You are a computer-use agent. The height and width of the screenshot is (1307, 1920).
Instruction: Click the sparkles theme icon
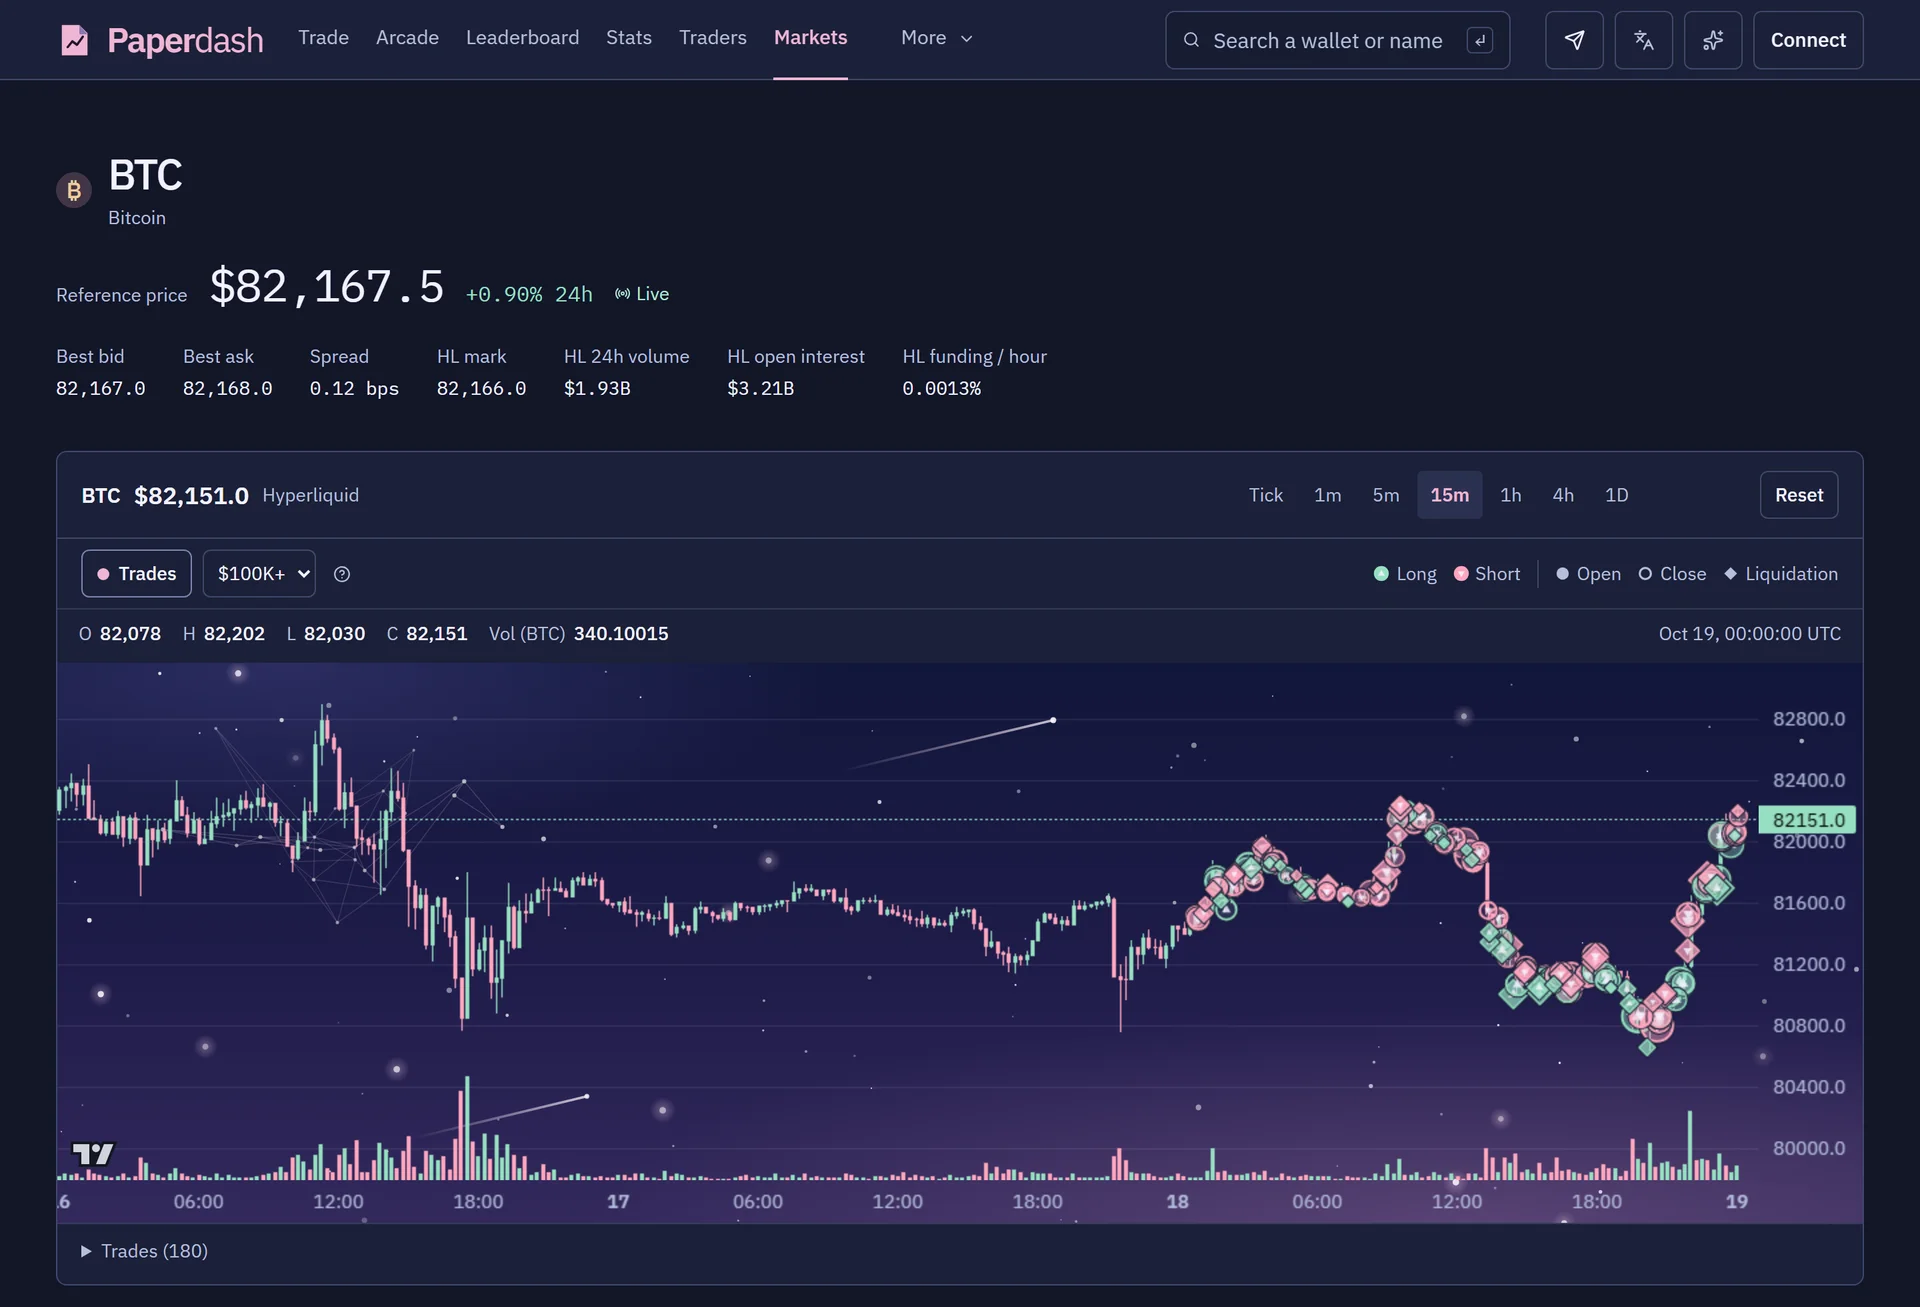[1713, 40]
